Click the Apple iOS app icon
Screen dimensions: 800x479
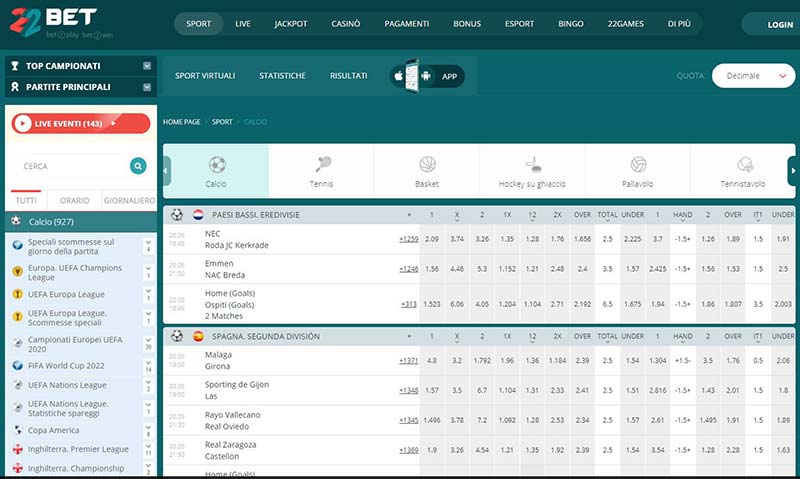[398, 76]
